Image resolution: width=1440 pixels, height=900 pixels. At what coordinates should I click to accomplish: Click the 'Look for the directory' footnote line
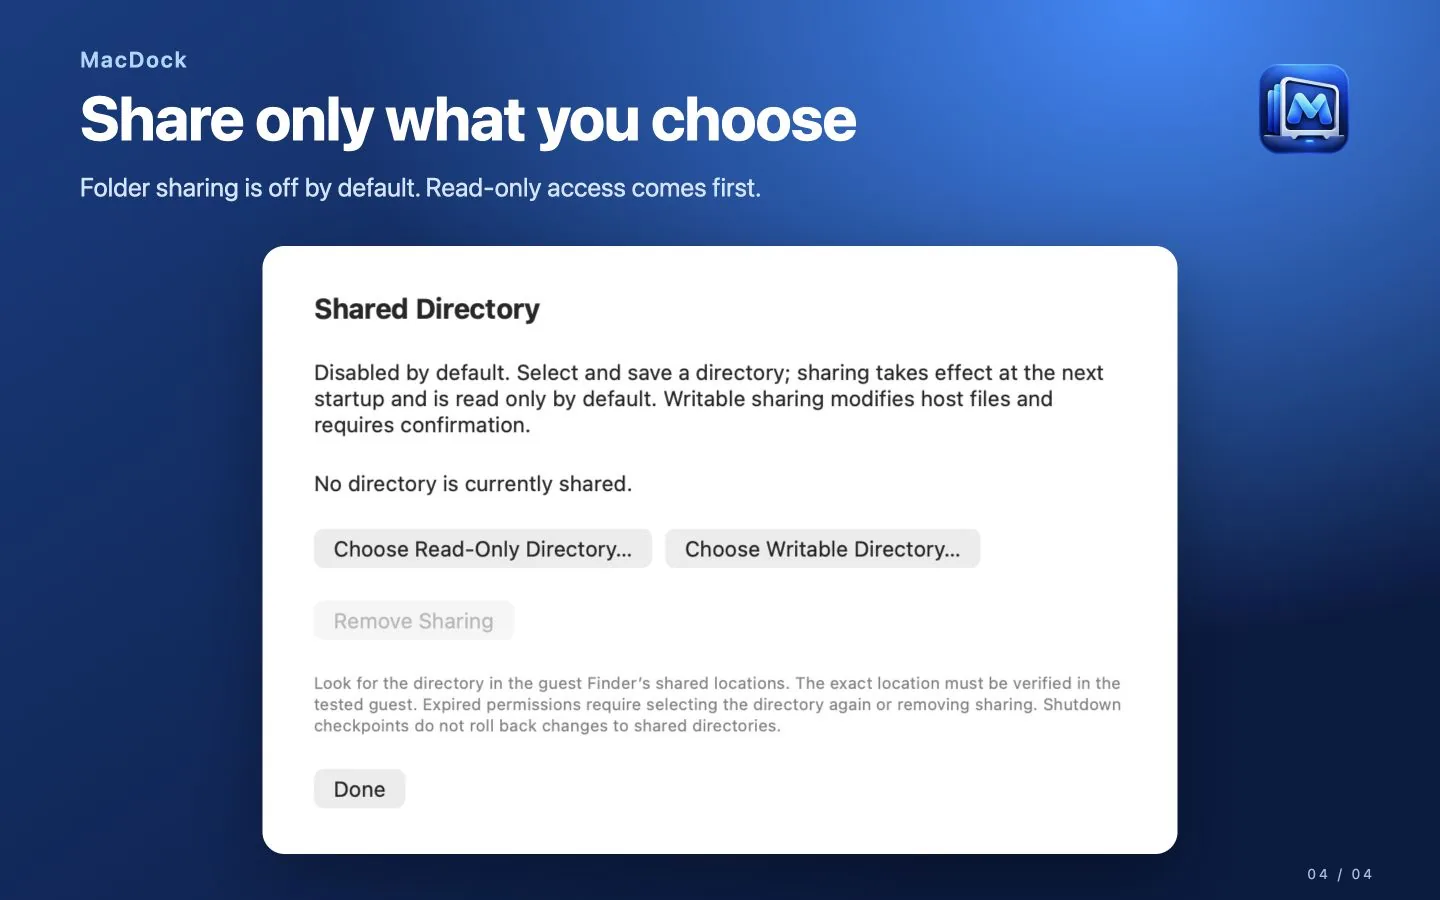tap(717, 683)
